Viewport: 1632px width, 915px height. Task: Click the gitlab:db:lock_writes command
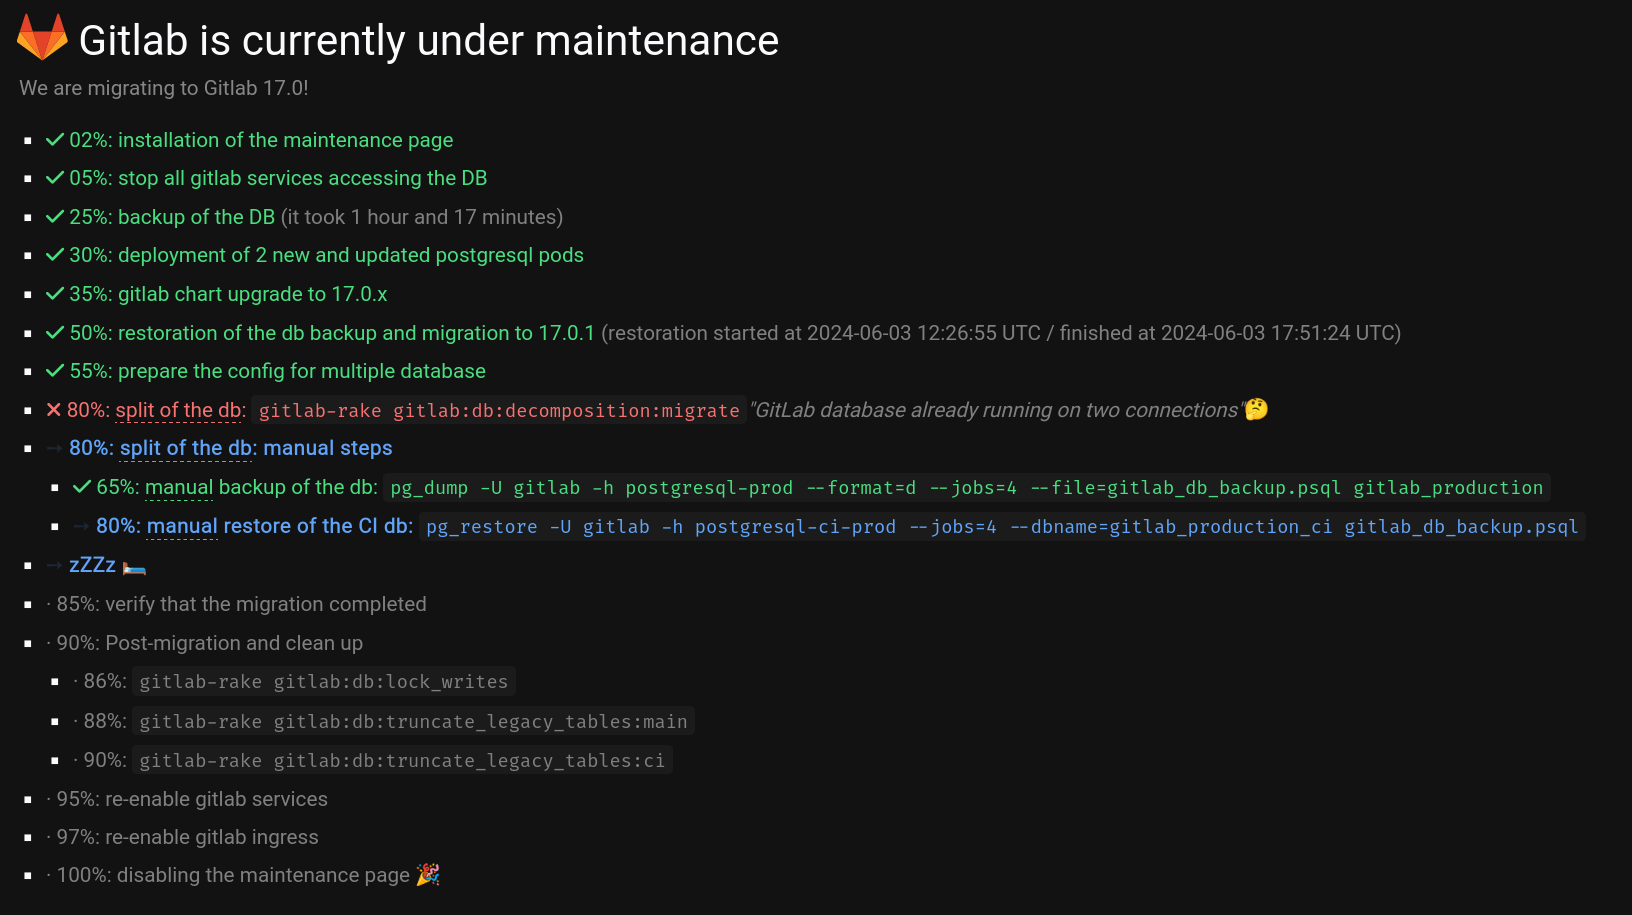(323, 682)
